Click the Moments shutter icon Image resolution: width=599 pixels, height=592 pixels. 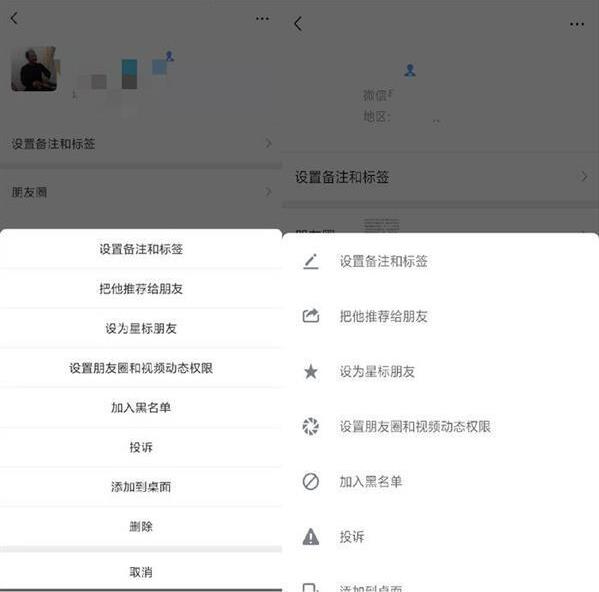(x=311, y=426)
